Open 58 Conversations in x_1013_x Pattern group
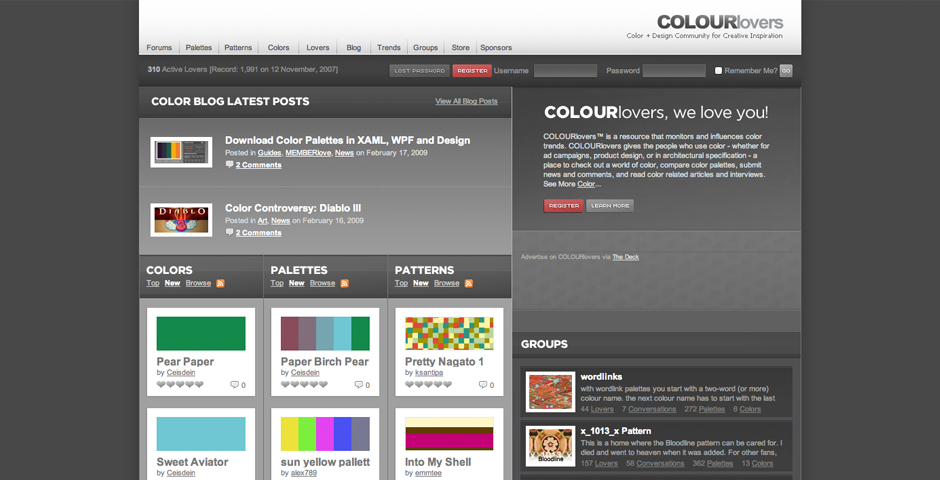Screen dimensions: 940x480 coord(655,463)
